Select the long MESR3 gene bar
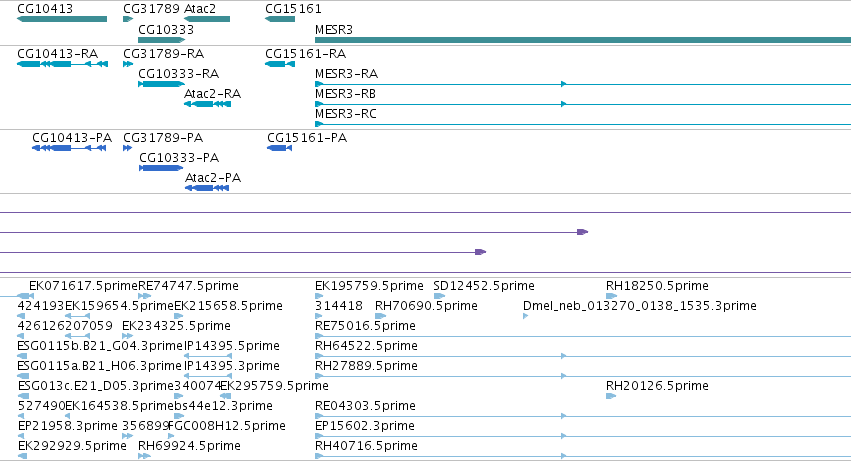 pos(583,40)
